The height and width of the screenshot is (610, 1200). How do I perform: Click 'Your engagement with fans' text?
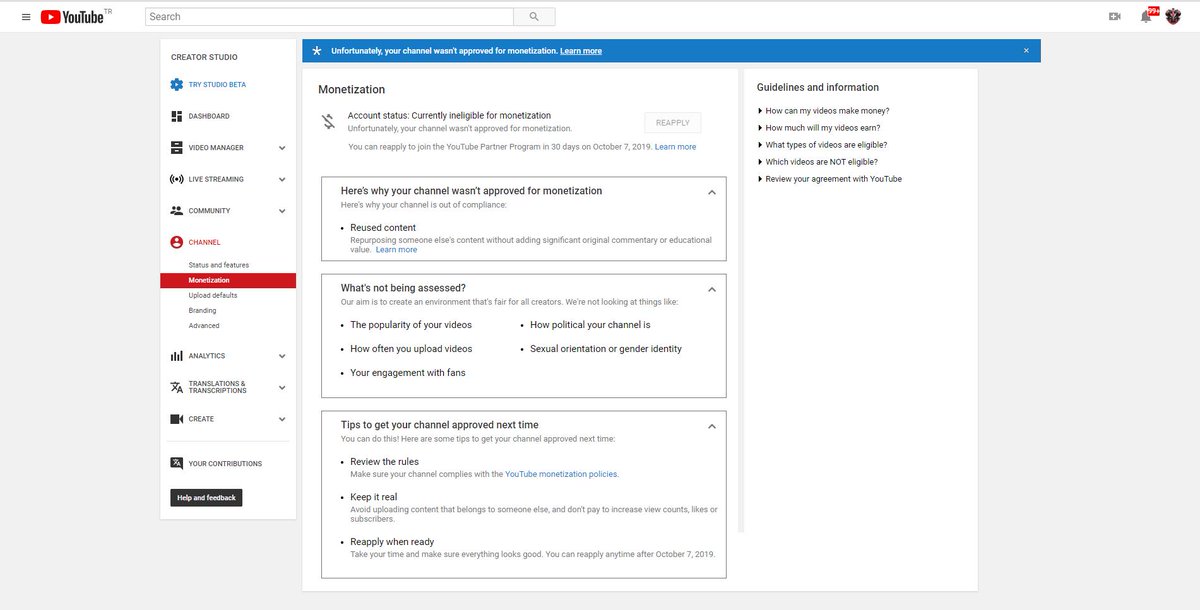pyautogui.click(x=407, y=373)
